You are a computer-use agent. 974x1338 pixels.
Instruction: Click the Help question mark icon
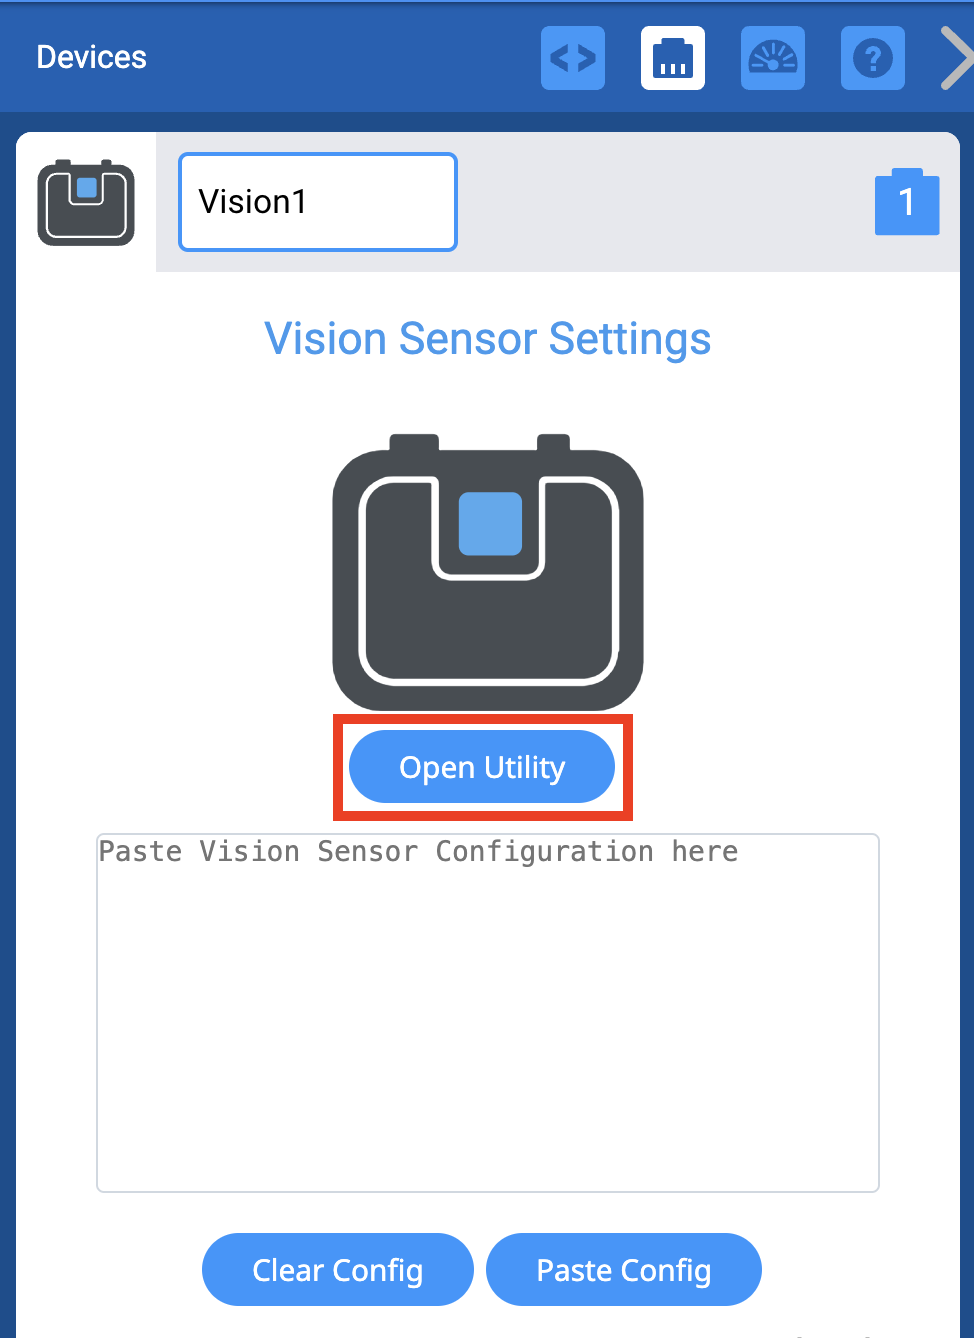click(872, 57)
